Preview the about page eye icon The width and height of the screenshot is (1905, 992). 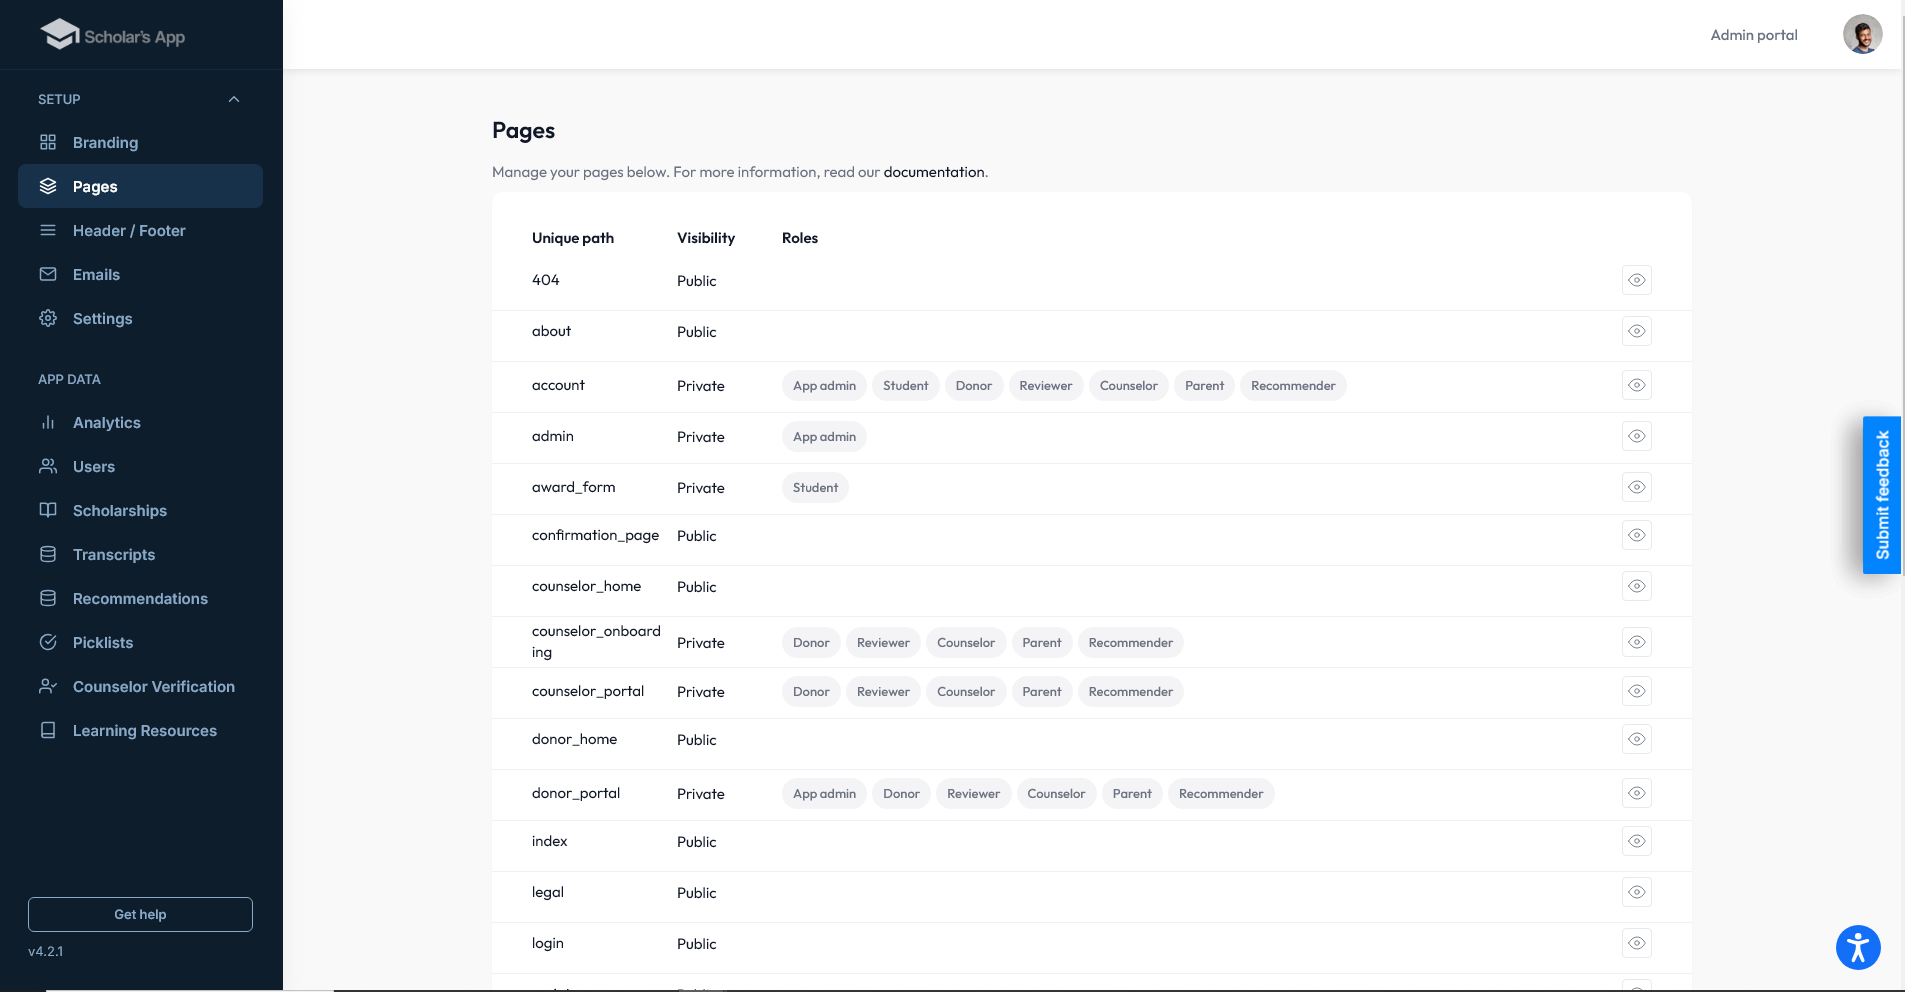point(1637,331)
